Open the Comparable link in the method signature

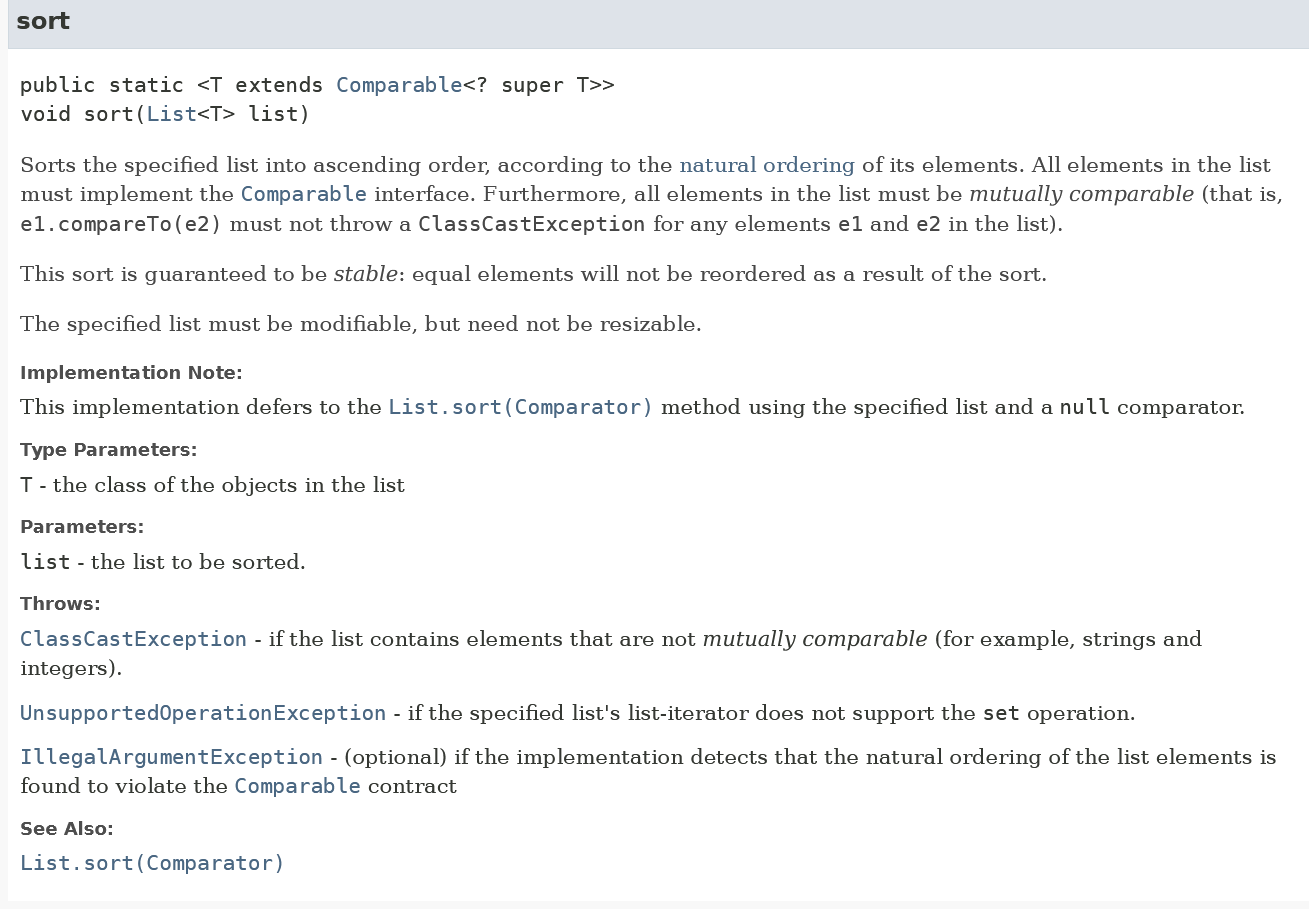pos(398,85)
